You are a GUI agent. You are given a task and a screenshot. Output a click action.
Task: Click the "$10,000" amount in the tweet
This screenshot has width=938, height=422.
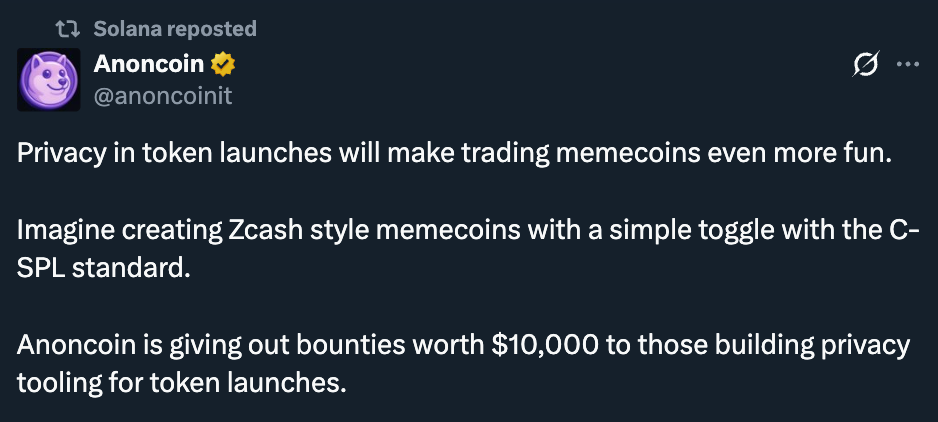545,346
